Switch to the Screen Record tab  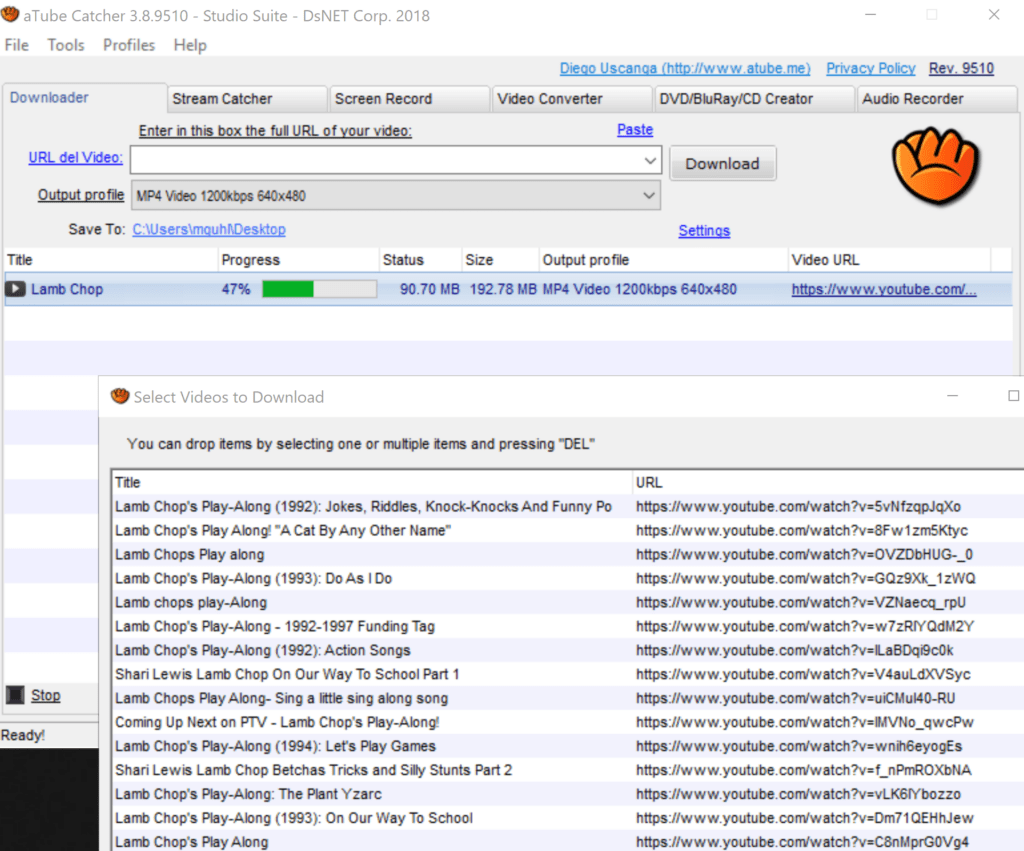[409, 99]
